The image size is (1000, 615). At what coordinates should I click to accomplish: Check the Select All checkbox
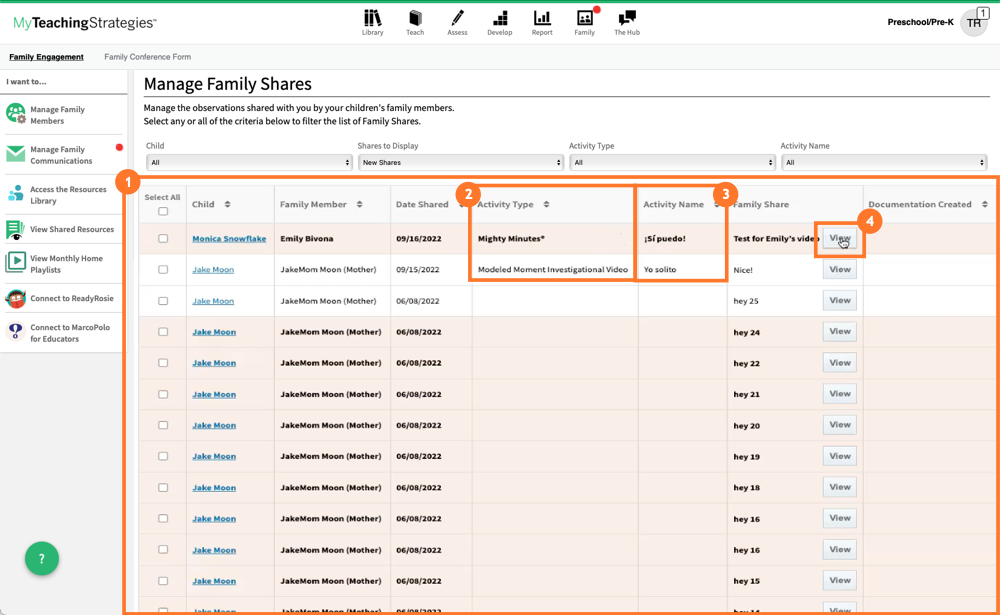[x=162, y=212]
